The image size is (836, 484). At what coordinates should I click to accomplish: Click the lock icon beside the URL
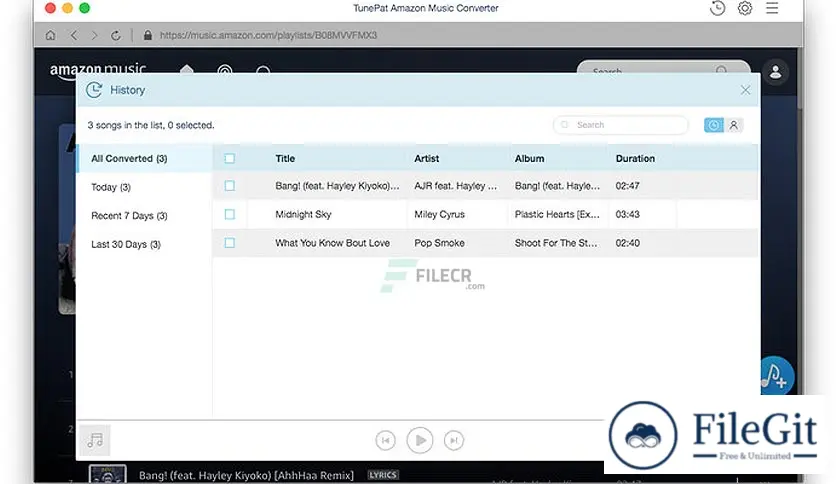point(148,35)
